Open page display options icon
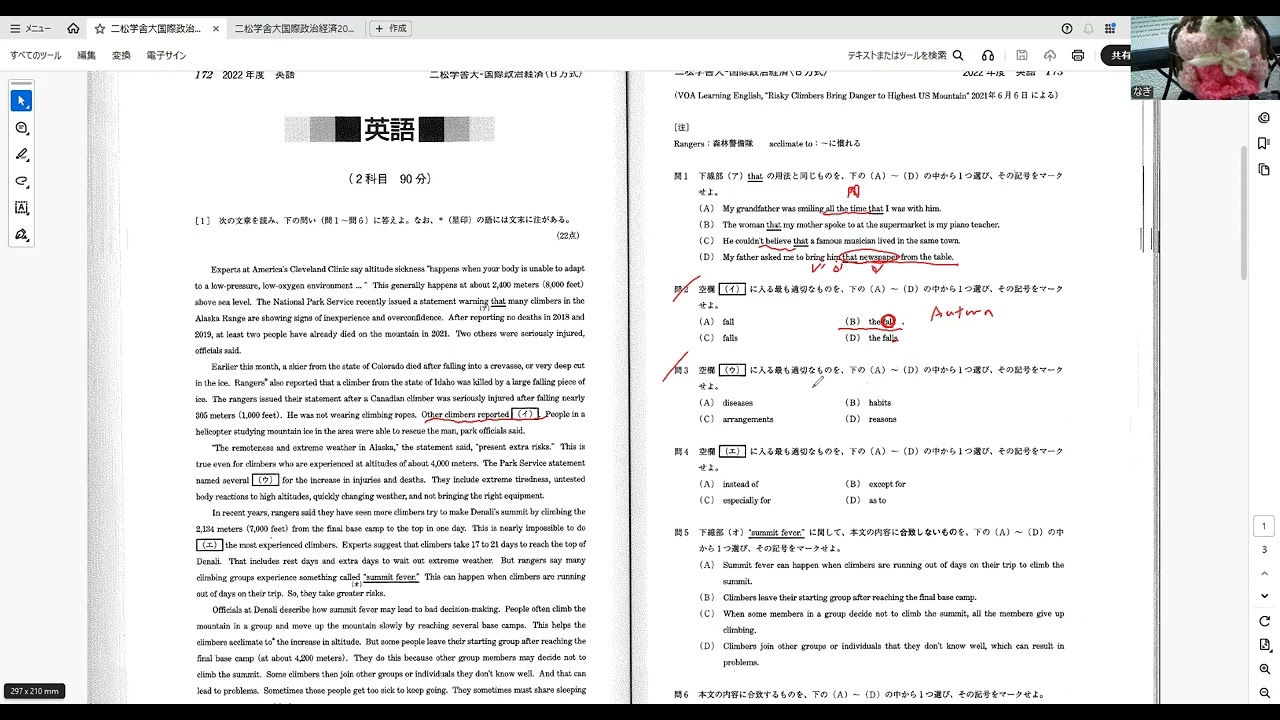Screen dimensions: 1280x720 [1264, 645]
